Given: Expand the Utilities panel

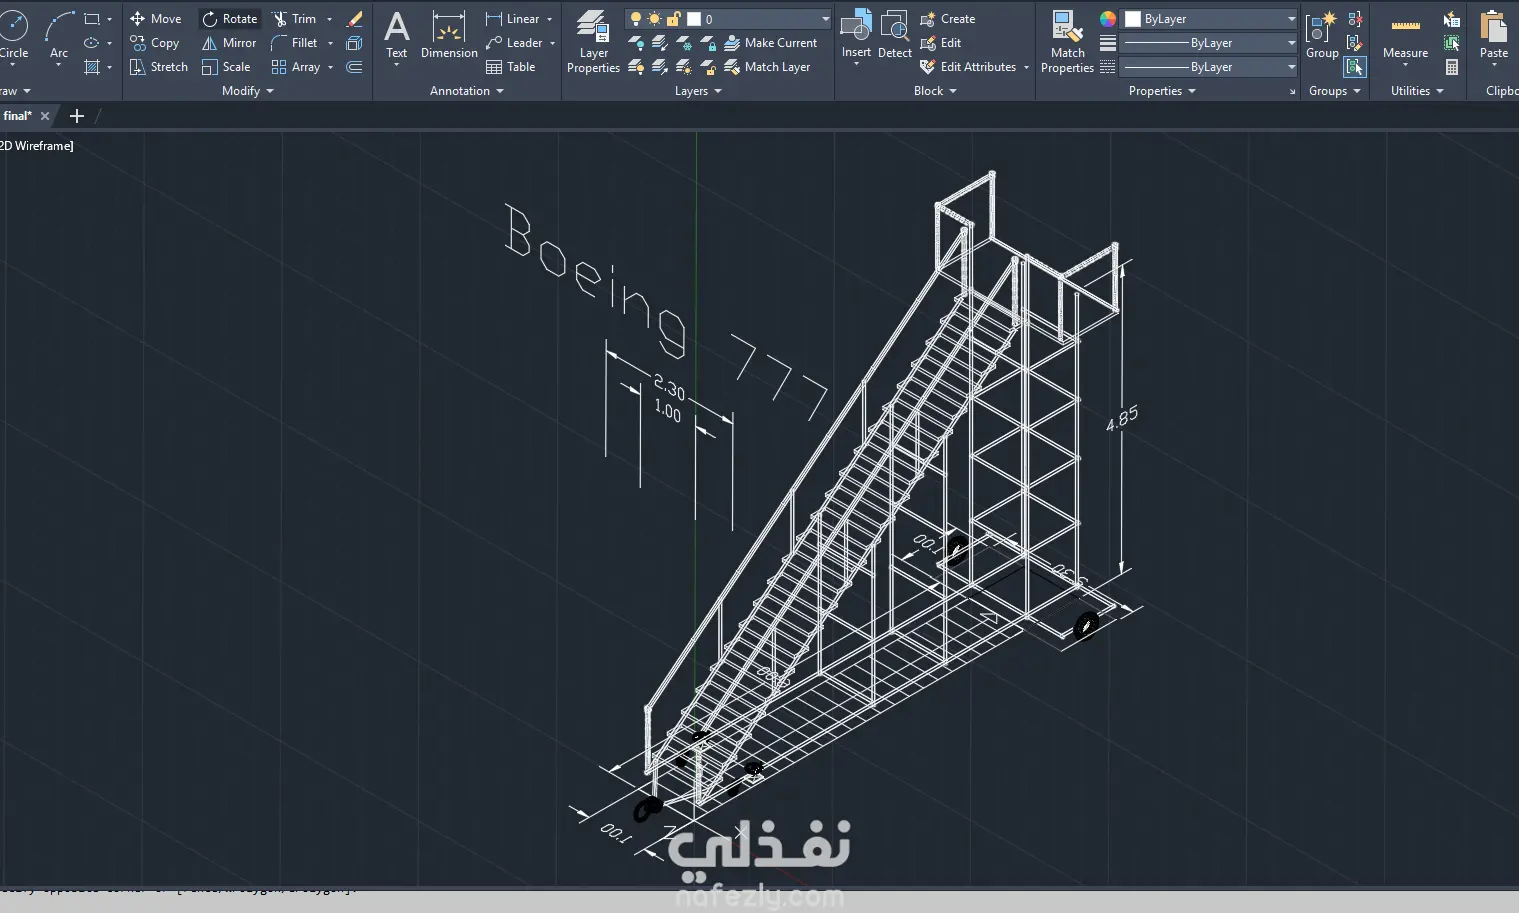Looking at the screenshot, I should [1417, 91].
